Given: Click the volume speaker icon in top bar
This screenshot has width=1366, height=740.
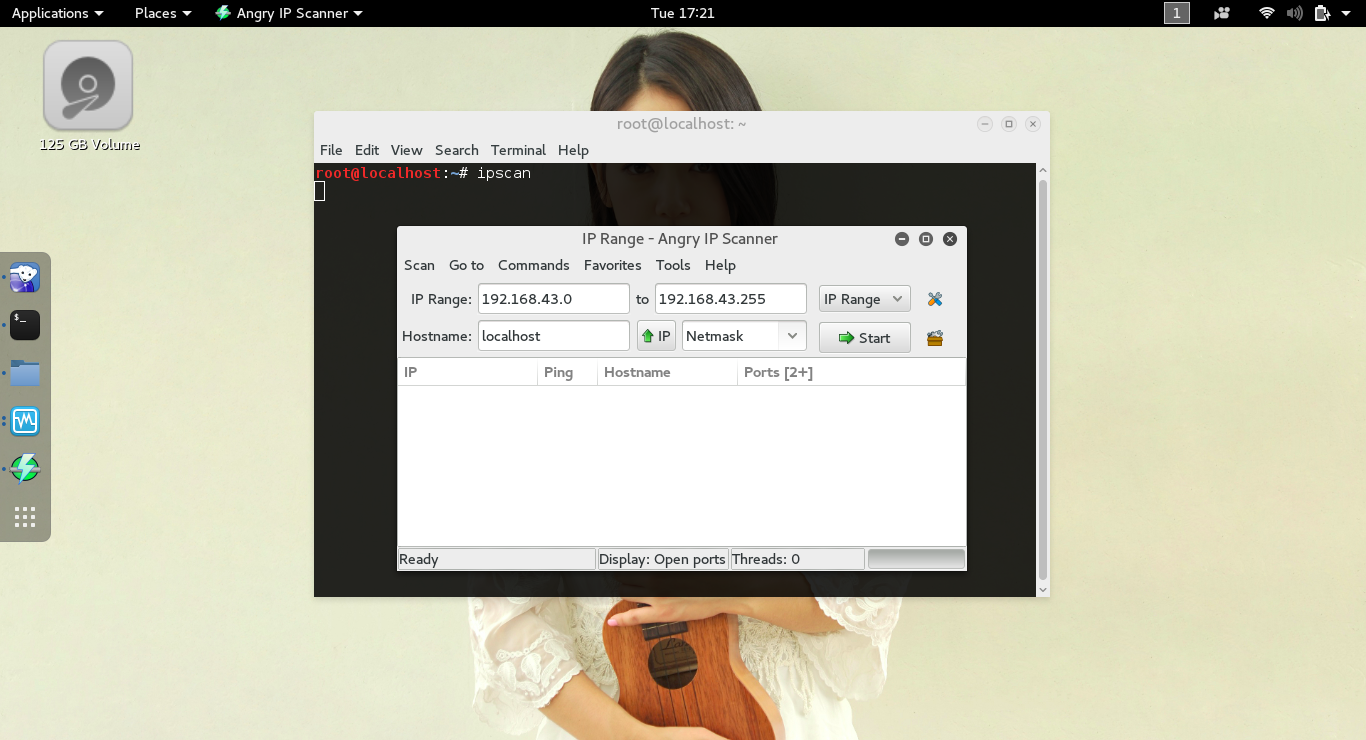Looking at the screenshot, I should tap(1295, 13).
